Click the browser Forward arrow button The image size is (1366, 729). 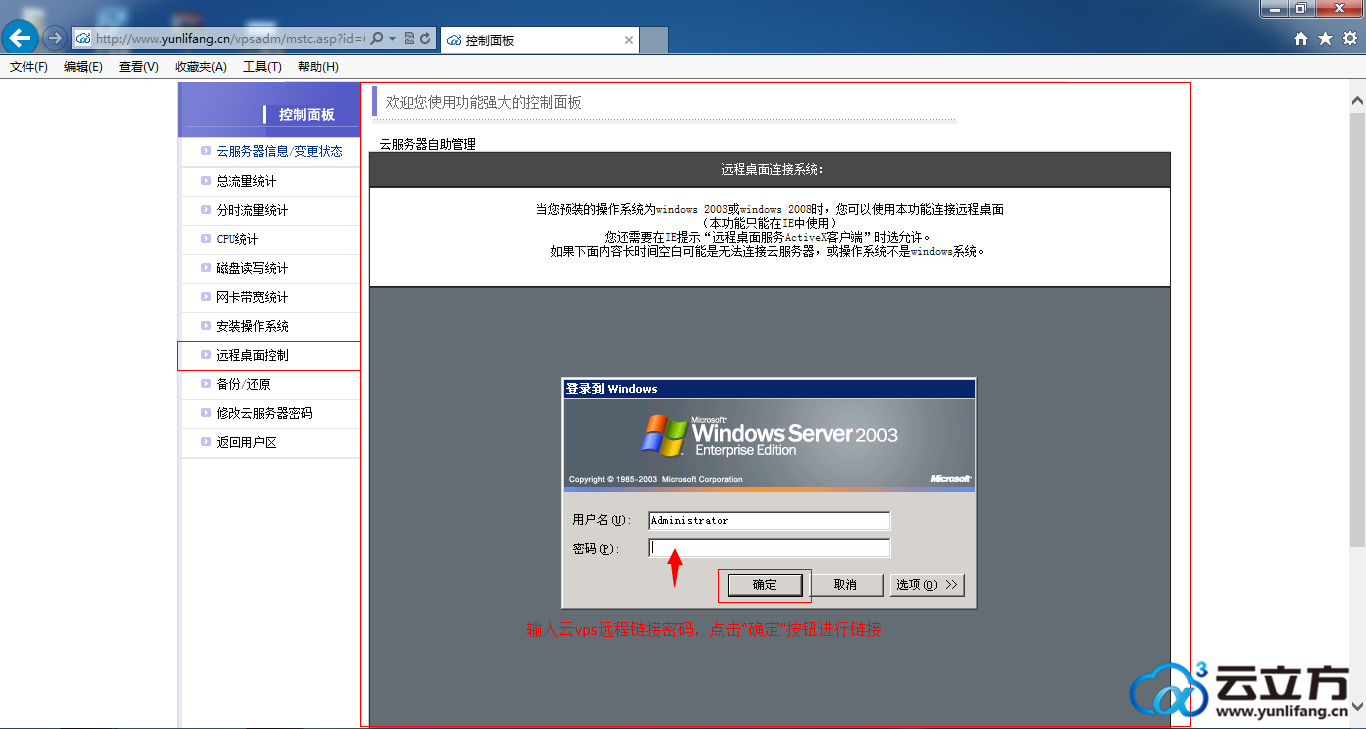(x=55, y=38)
